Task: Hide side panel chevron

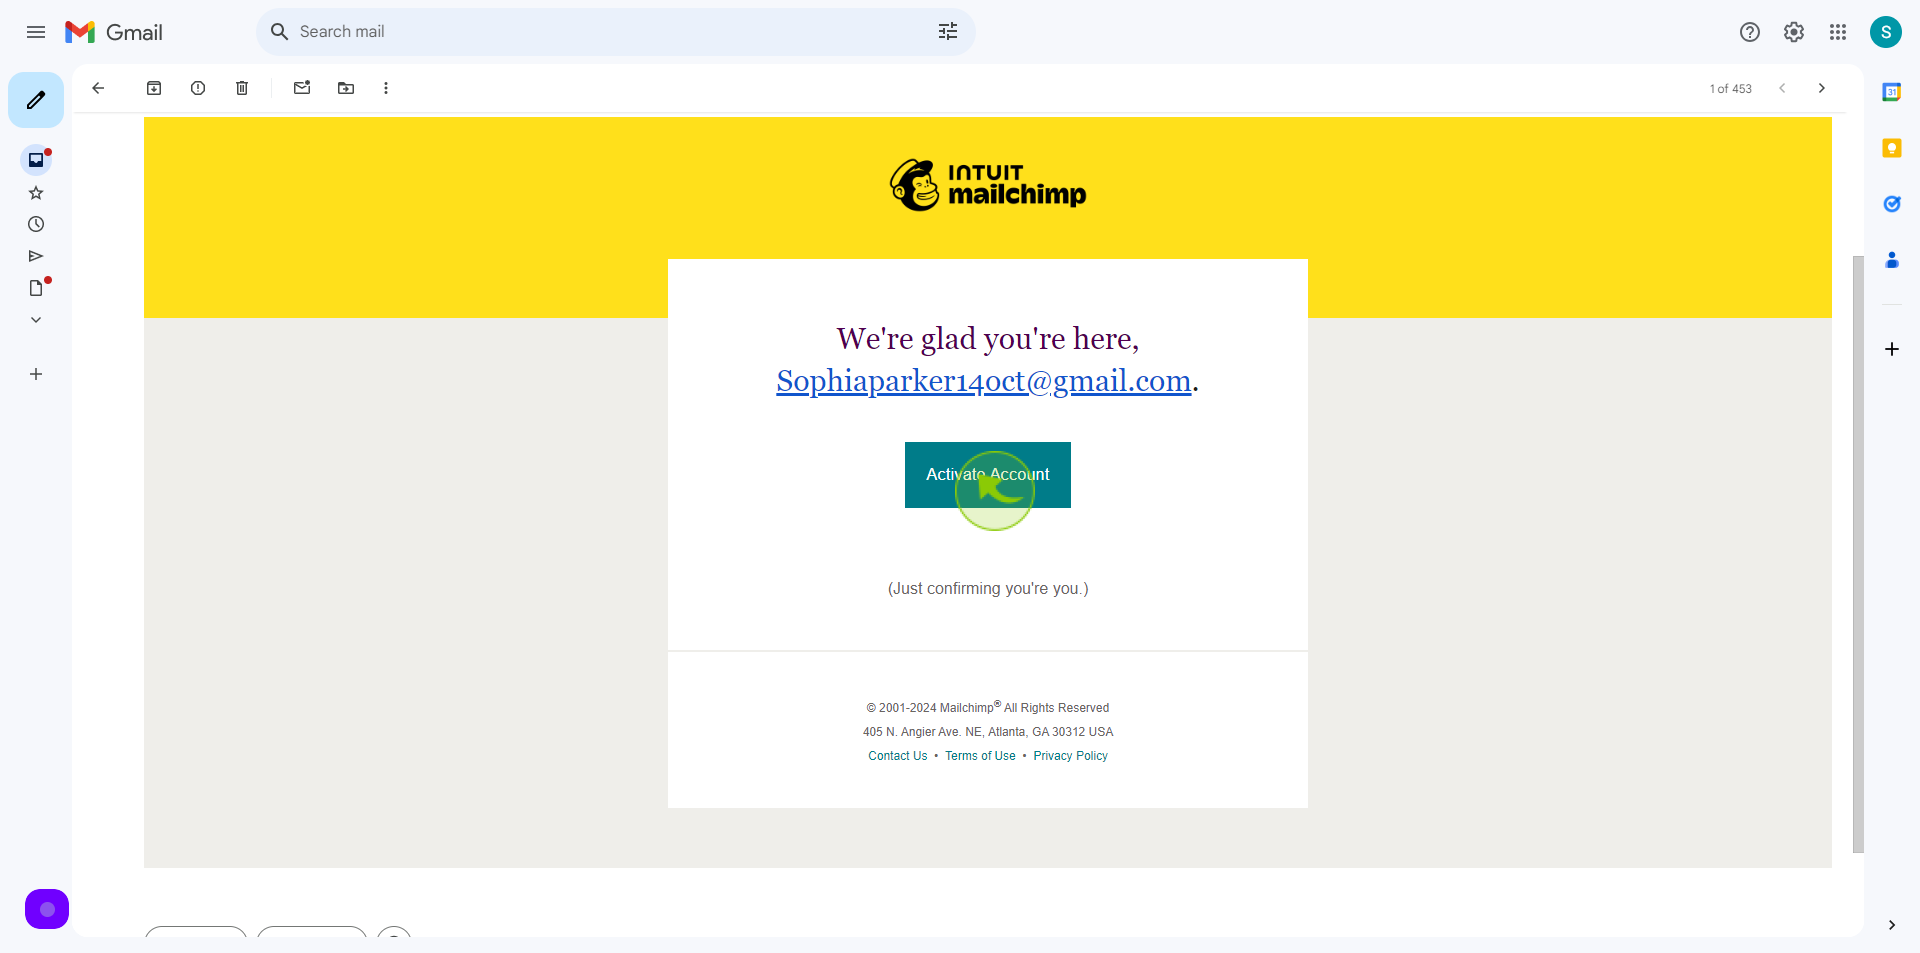Action: (1892, 925)
